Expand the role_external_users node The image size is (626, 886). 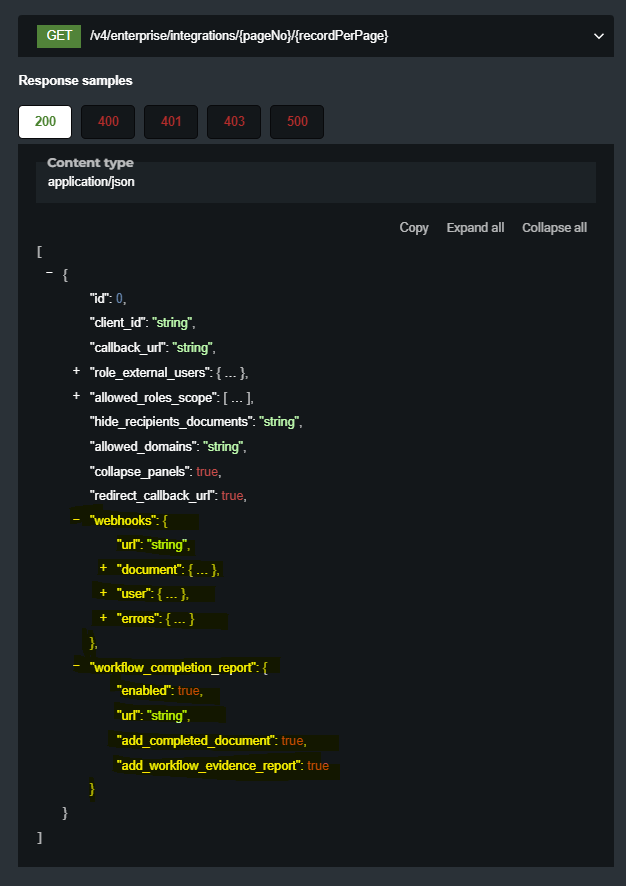[76, 371]
